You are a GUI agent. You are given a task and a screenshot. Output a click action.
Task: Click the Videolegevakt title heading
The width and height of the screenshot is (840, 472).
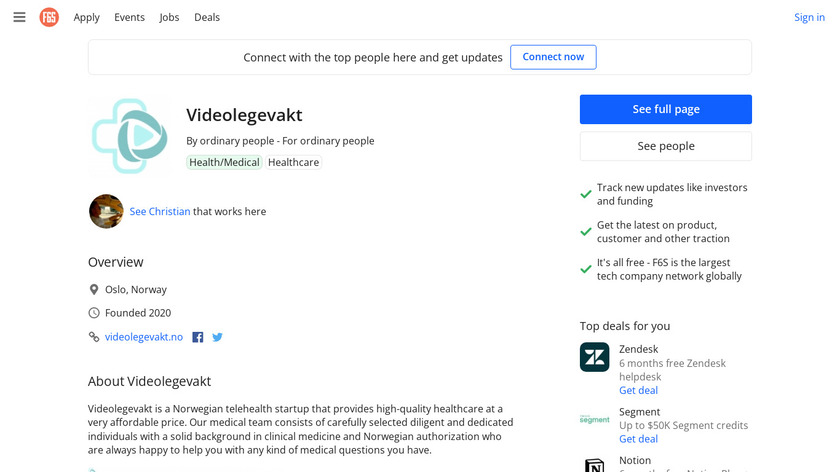pos(244,115)
